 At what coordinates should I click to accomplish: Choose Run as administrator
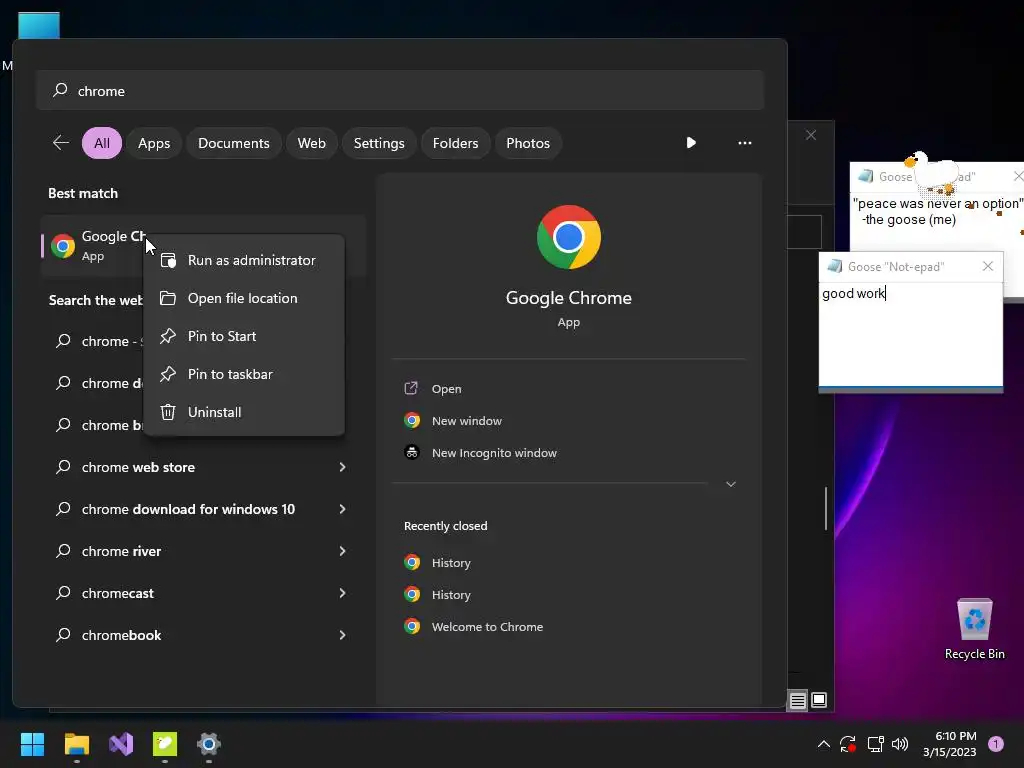(244, 260)
